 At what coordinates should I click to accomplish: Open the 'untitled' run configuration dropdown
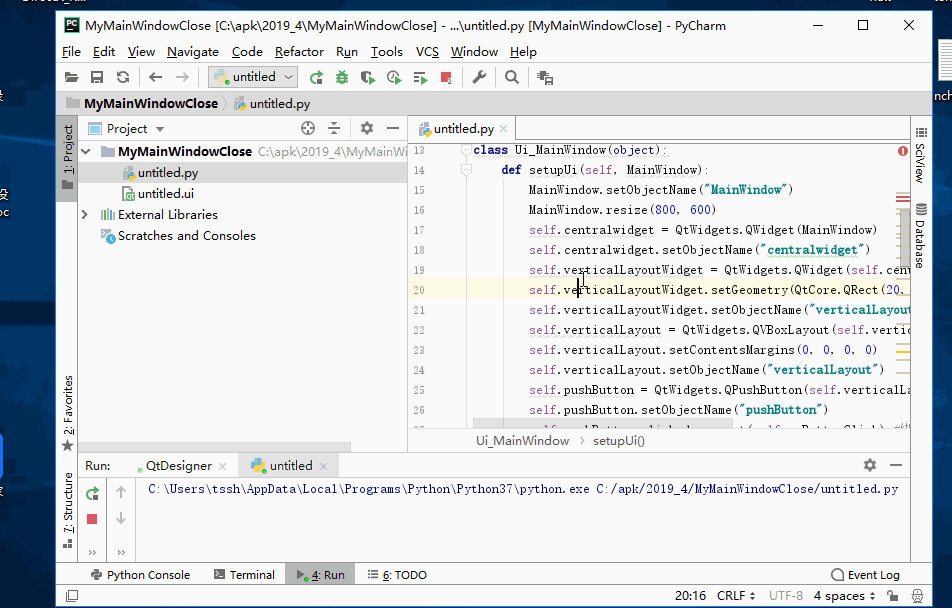tap(254, 77)
